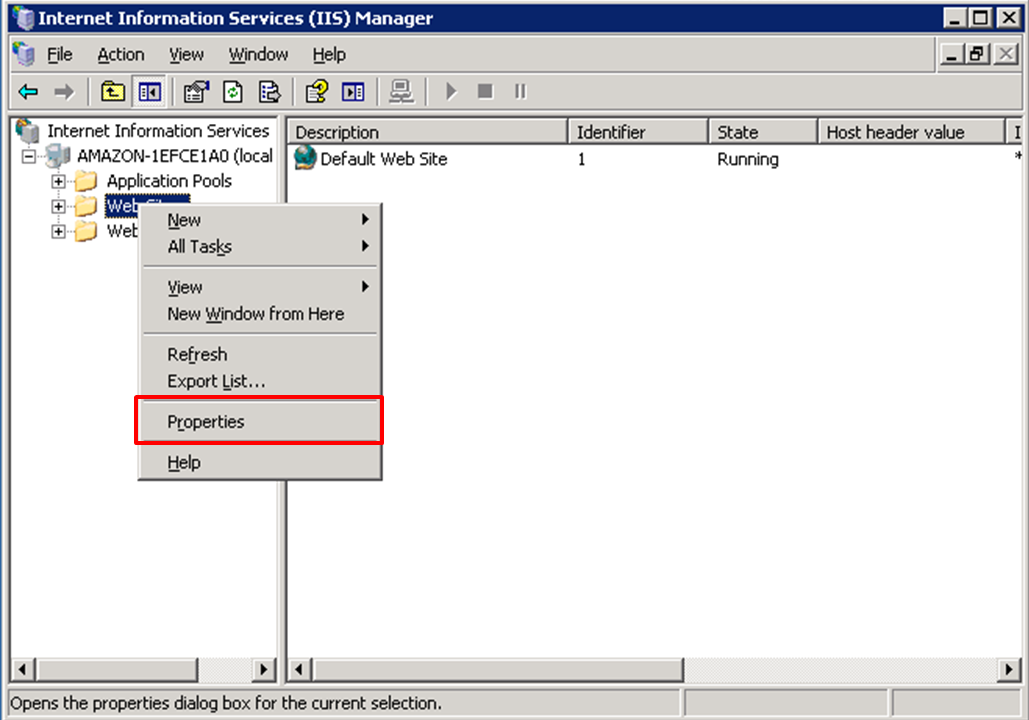Screen dimensions: 1029x720
Task: Open the View menu in menu bar
Action: point(186,54)
